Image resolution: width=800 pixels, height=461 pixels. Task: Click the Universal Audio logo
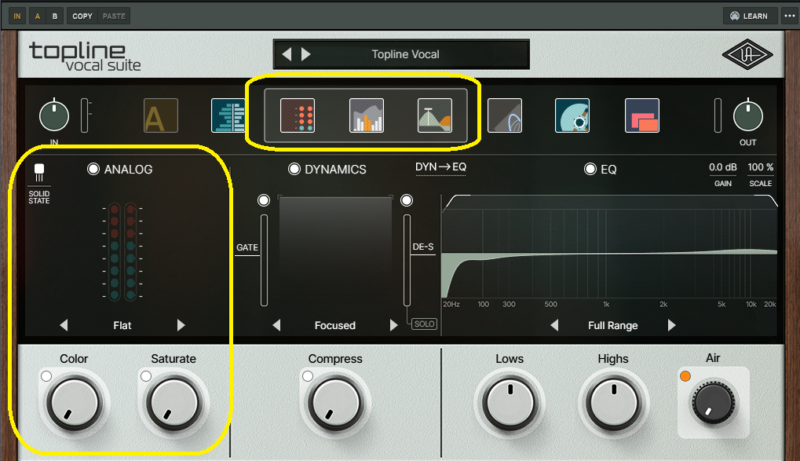point(748,54)
